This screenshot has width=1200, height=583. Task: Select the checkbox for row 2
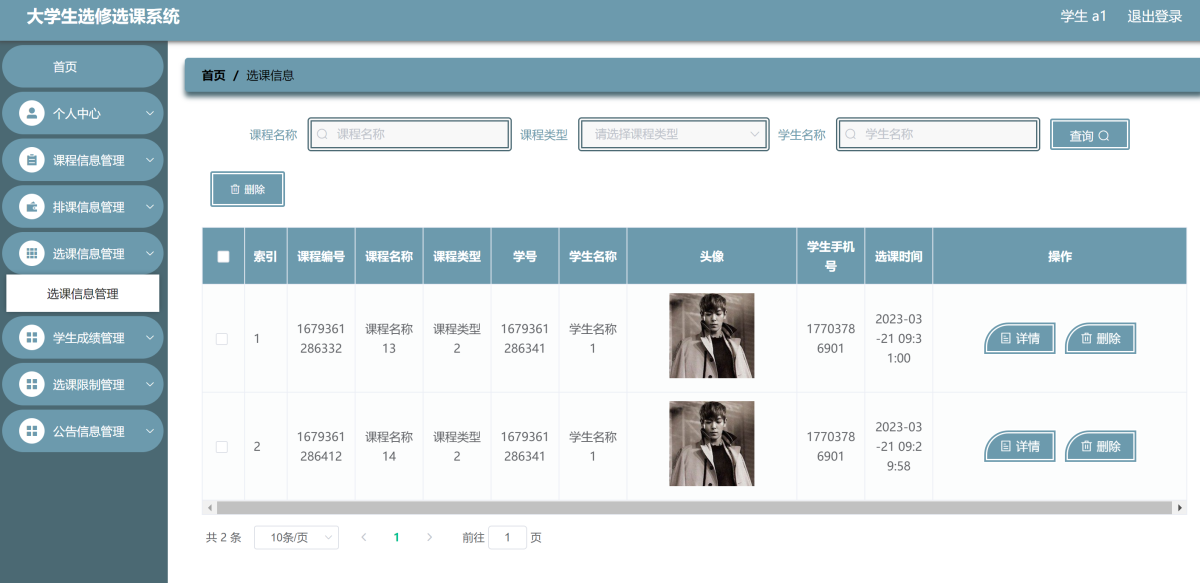222,447
